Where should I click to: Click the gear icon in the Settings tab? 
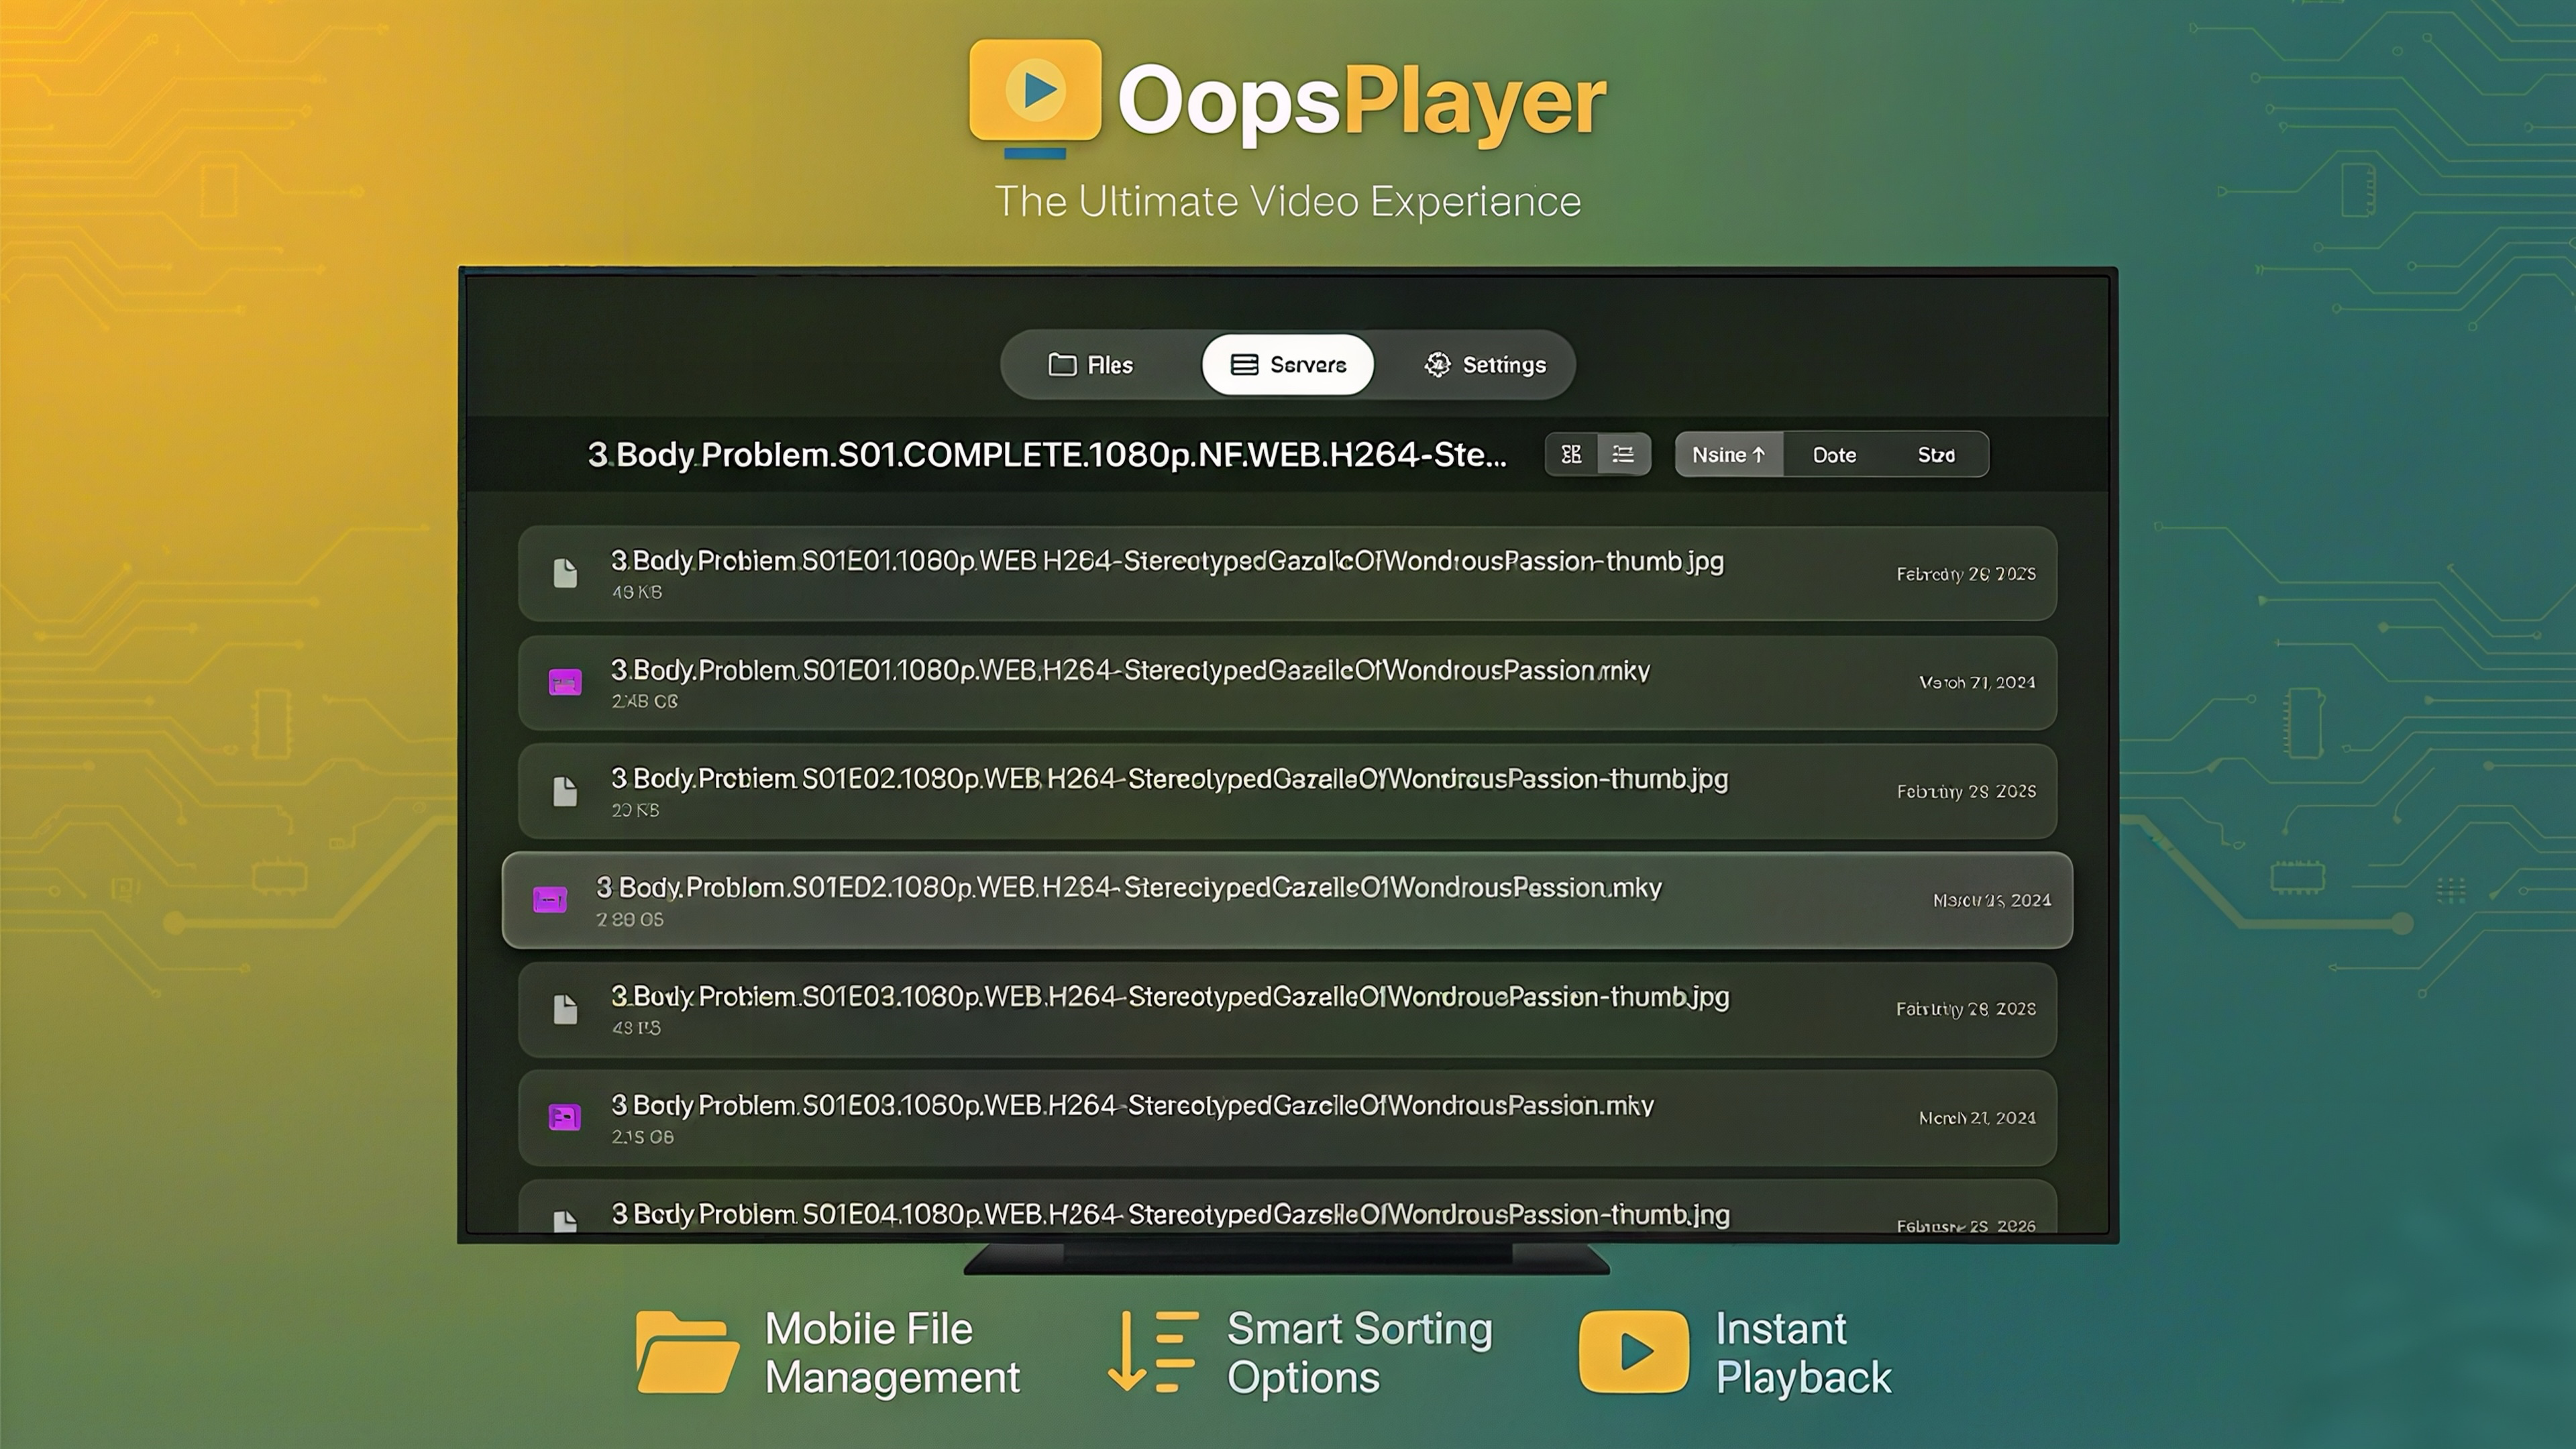pyautogui.click(x=1437, y=365)
